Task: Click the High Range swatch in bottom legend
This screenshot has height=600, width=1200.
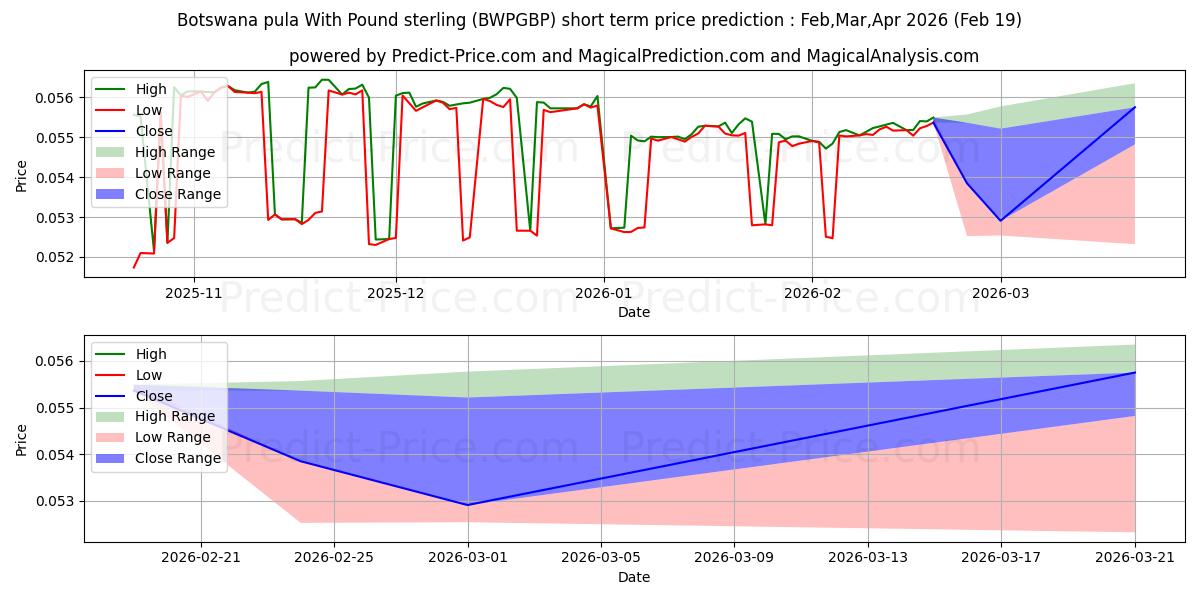Action: pyautogui.click(x=114, y=417)
